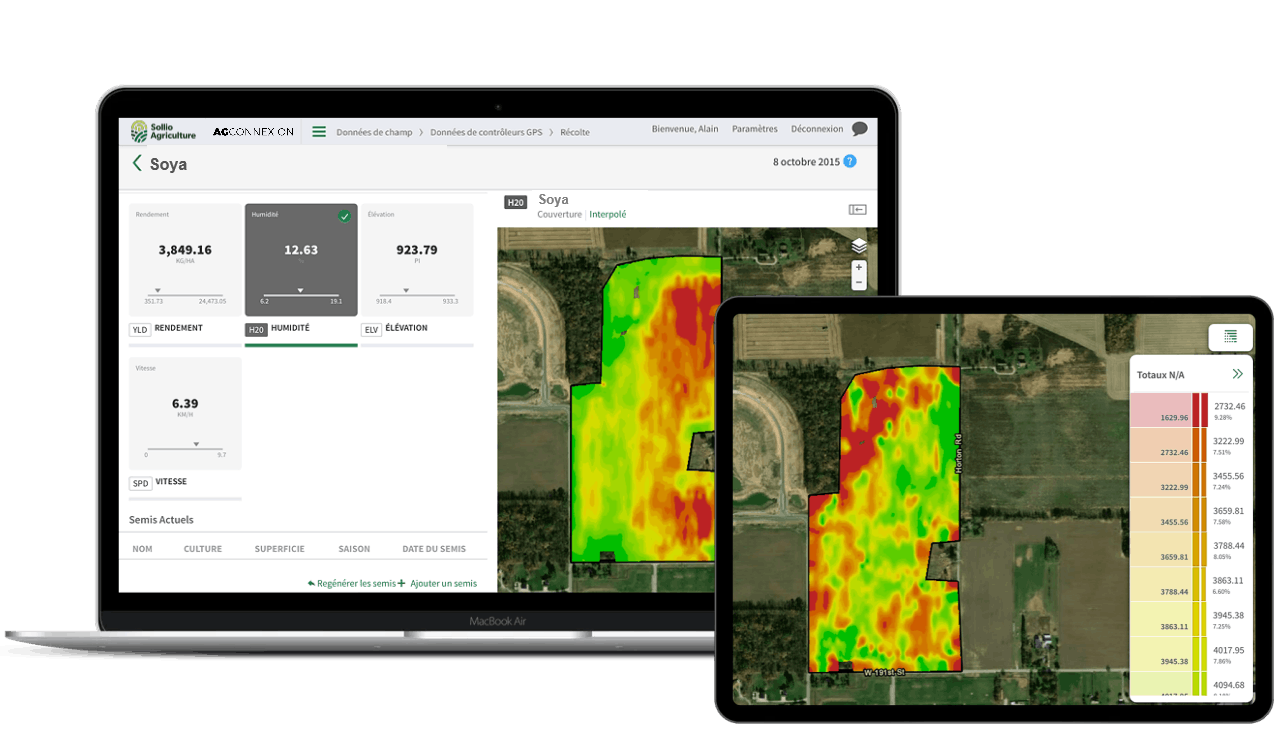Switch map view to Interpolé

click(608, 214)
